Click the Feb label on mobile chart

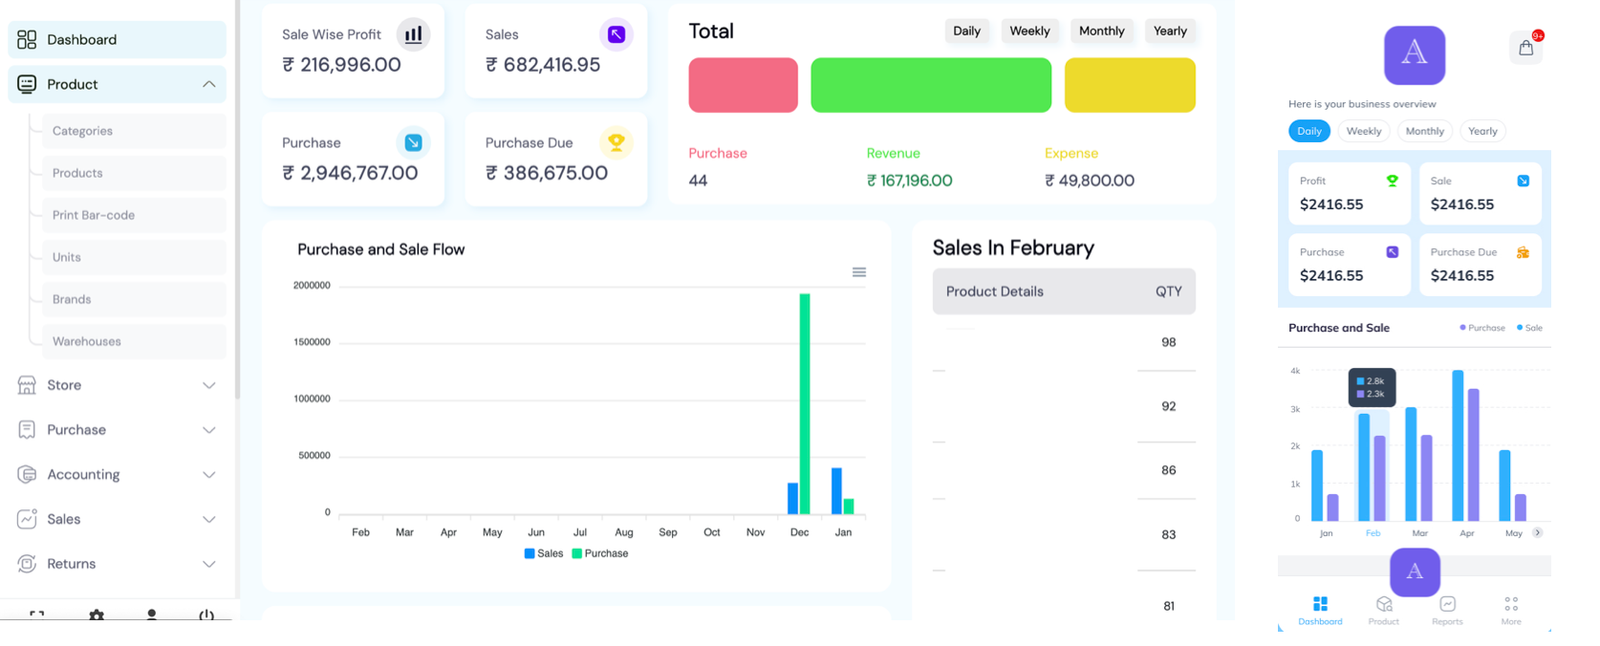point(1373,533)
